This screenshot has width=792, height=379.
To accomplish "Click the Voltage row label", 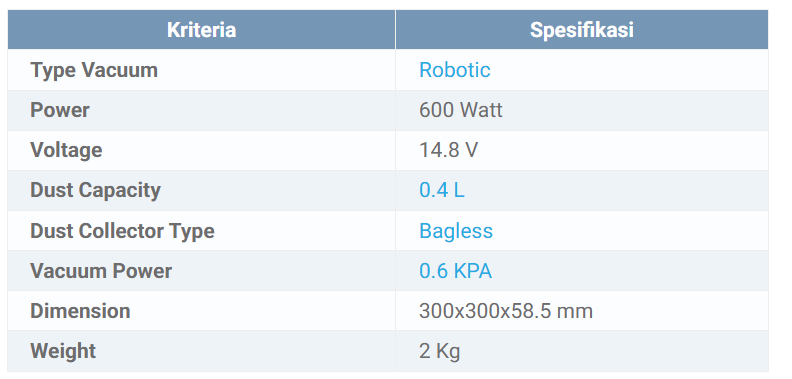I will (x=66, y=150).
